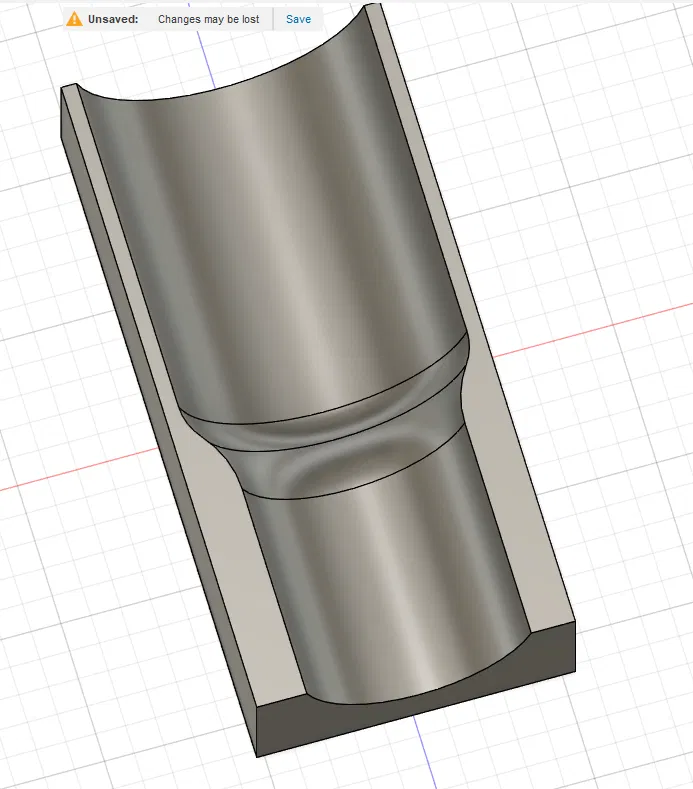This screenshot has height=789, width=693.
Task: Click the Save link
Action: [x=298, y=19]
